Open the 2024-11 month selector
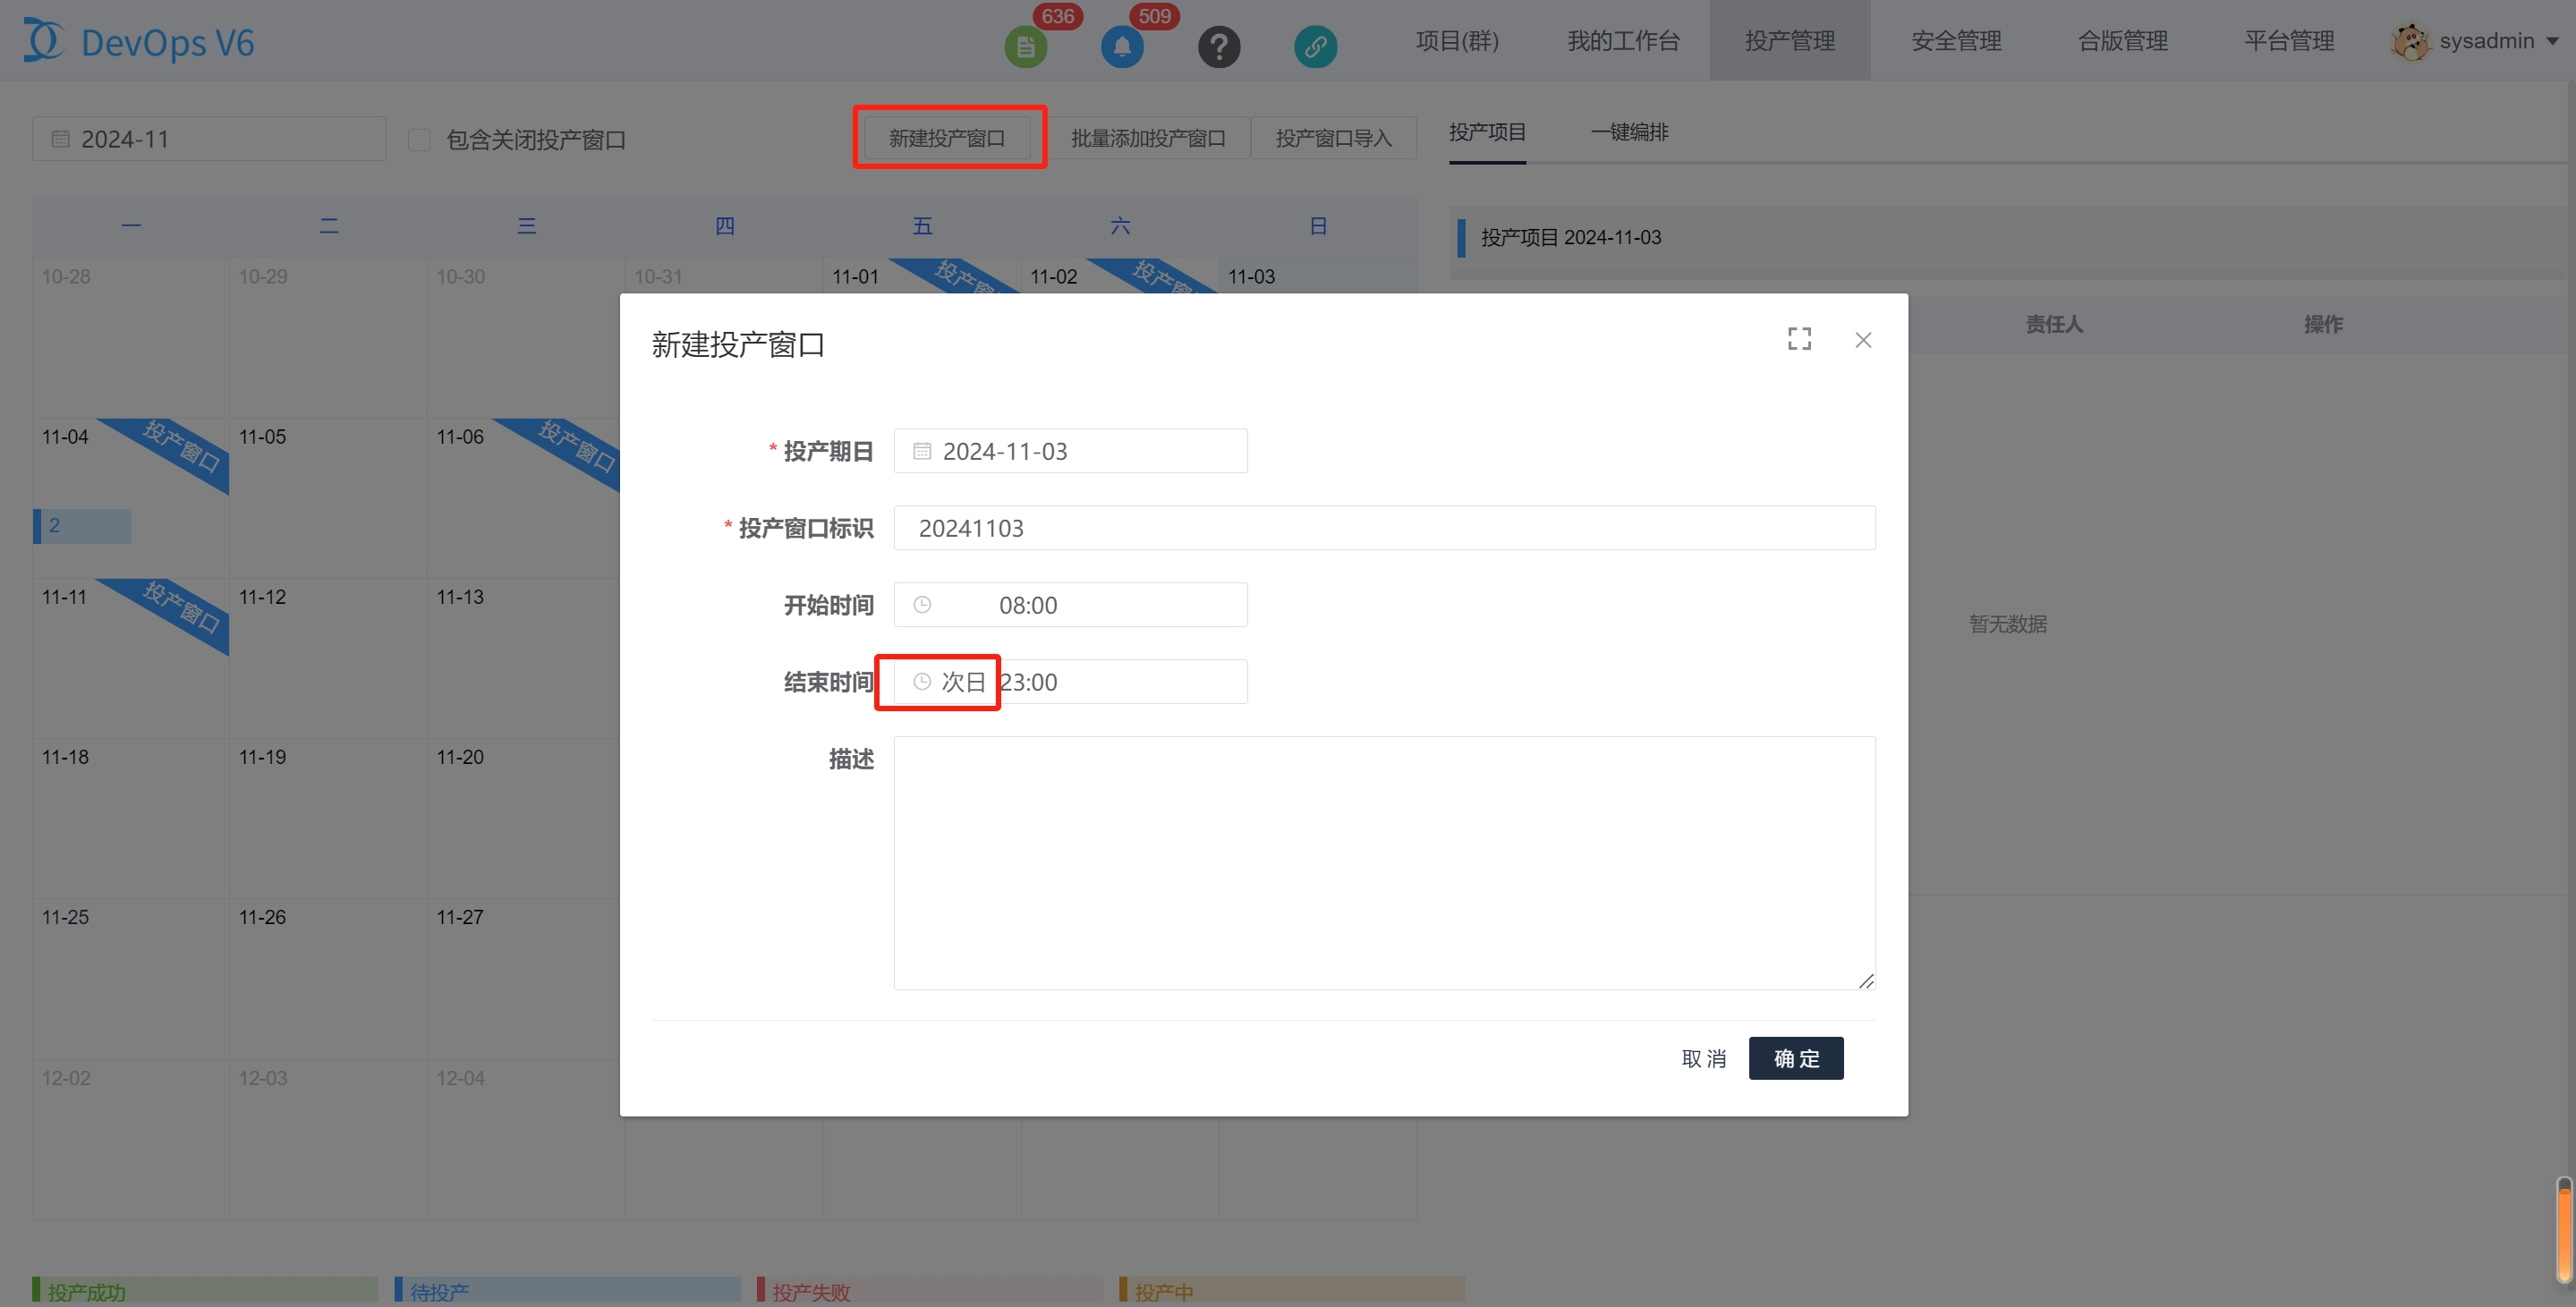 tap(209, 139)
